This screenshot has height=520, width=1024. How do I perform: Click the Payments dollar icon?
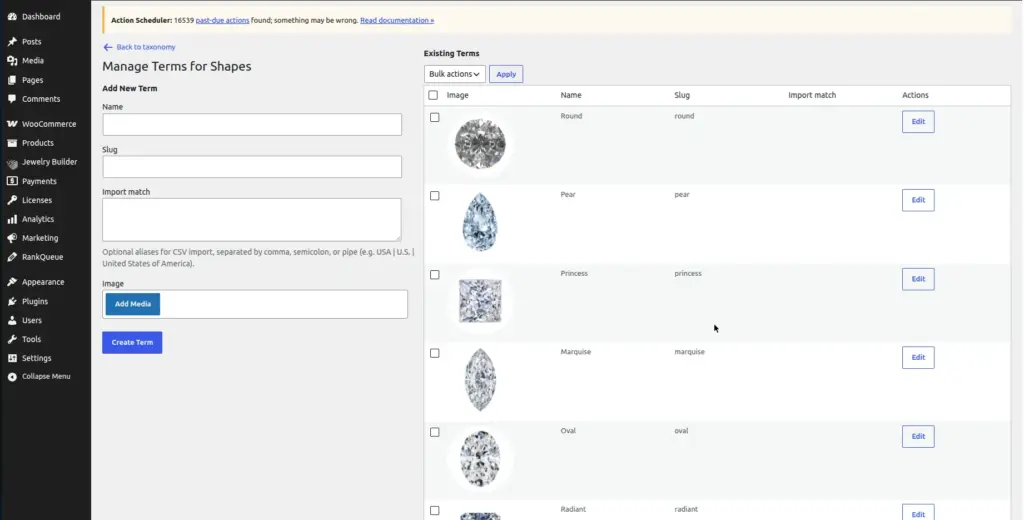click(x=12, y=181)
